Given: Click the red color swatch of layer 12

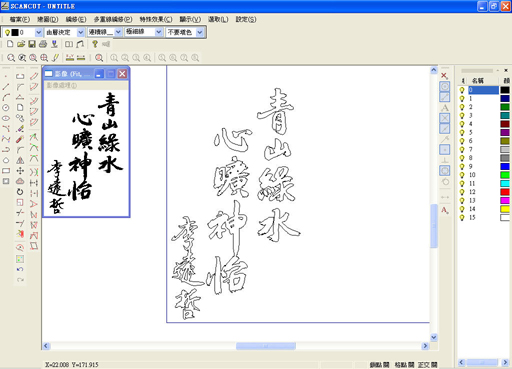Looking at the screenshot, I should tap(505, 192).
